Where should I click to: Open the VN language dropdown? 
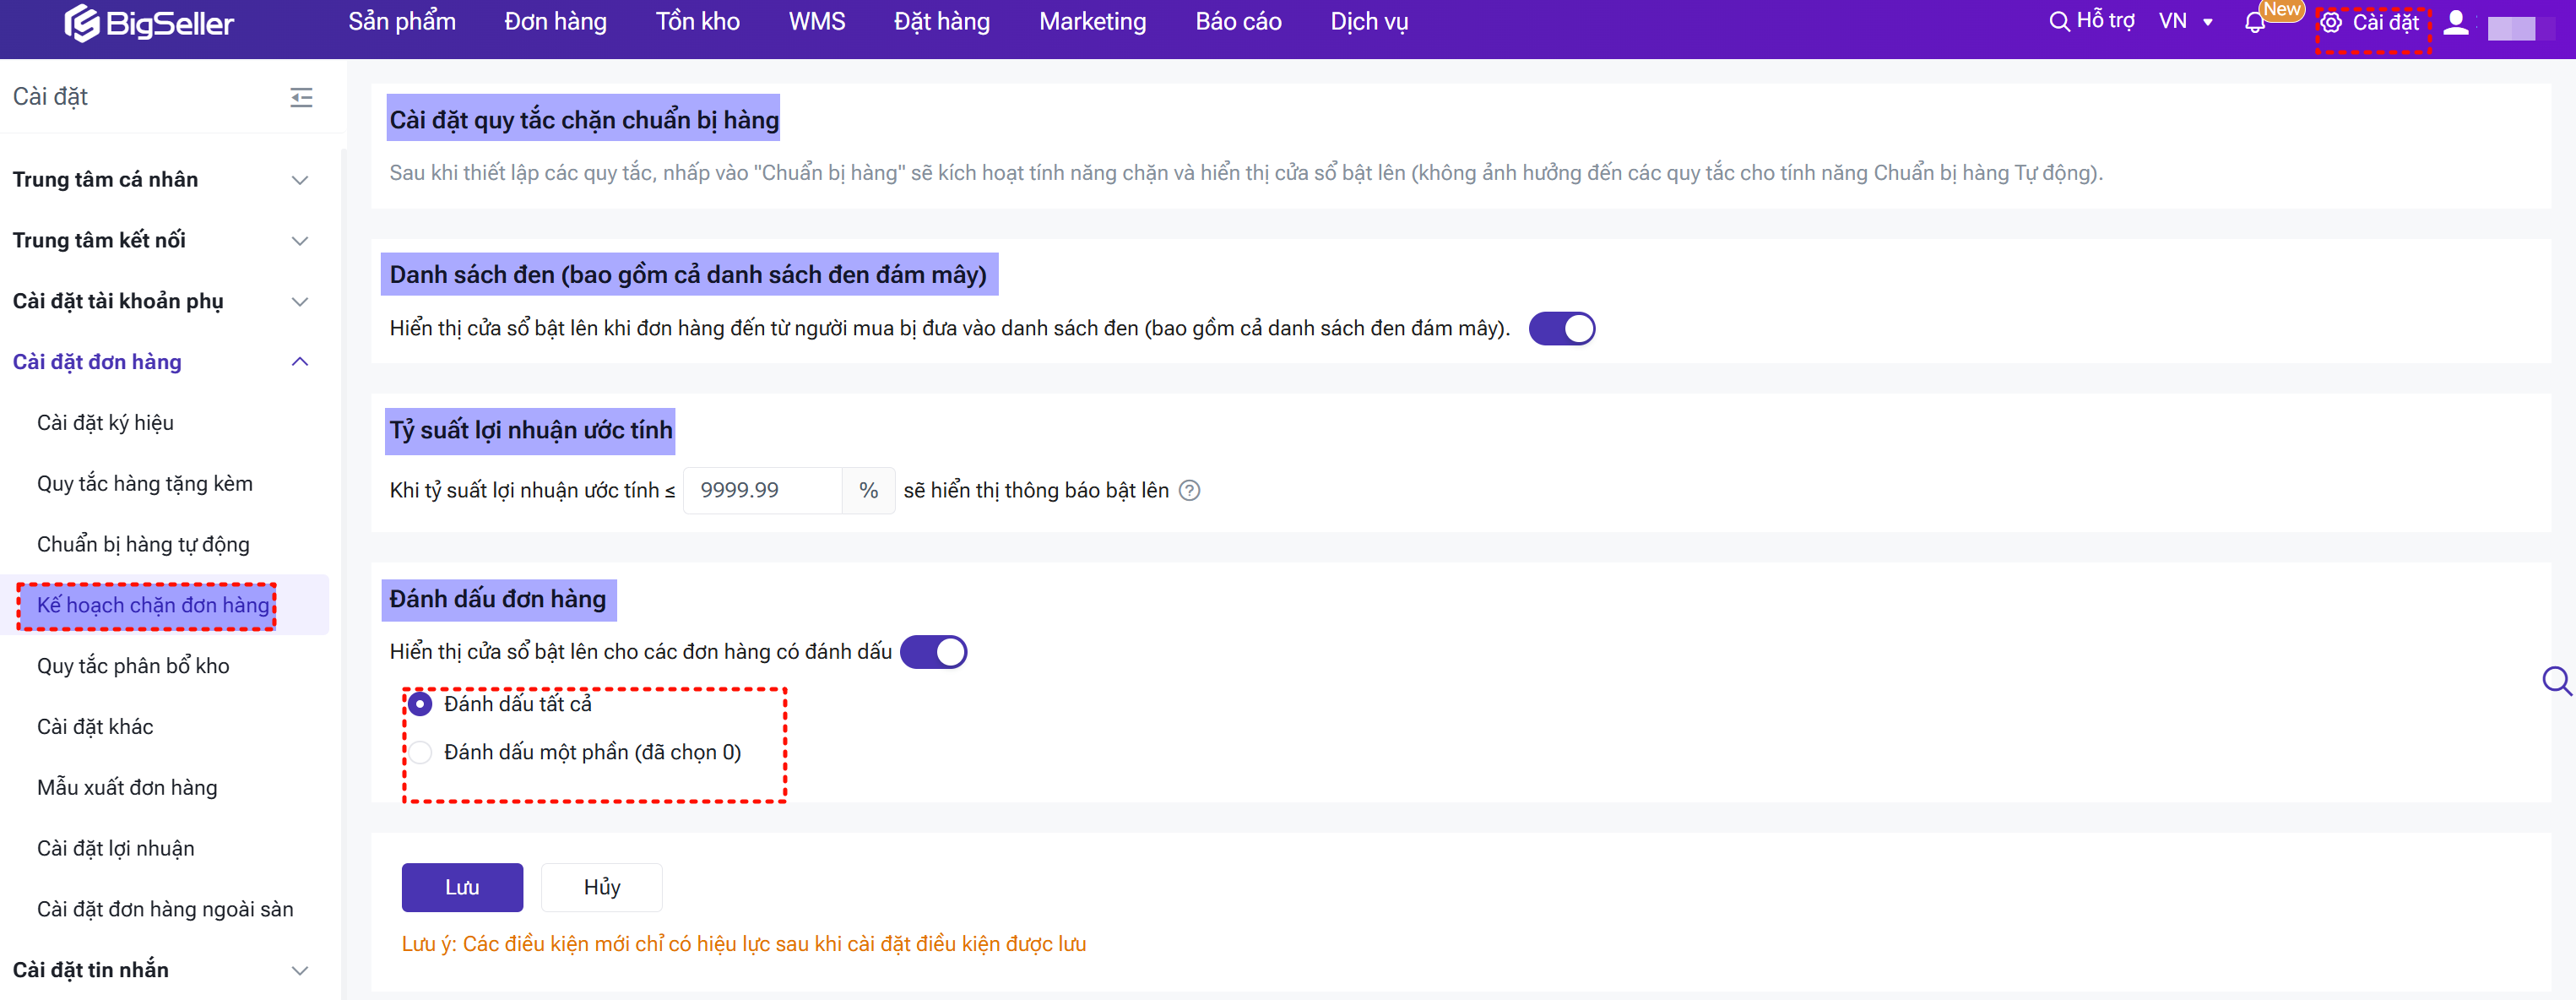click(2185, 21)
